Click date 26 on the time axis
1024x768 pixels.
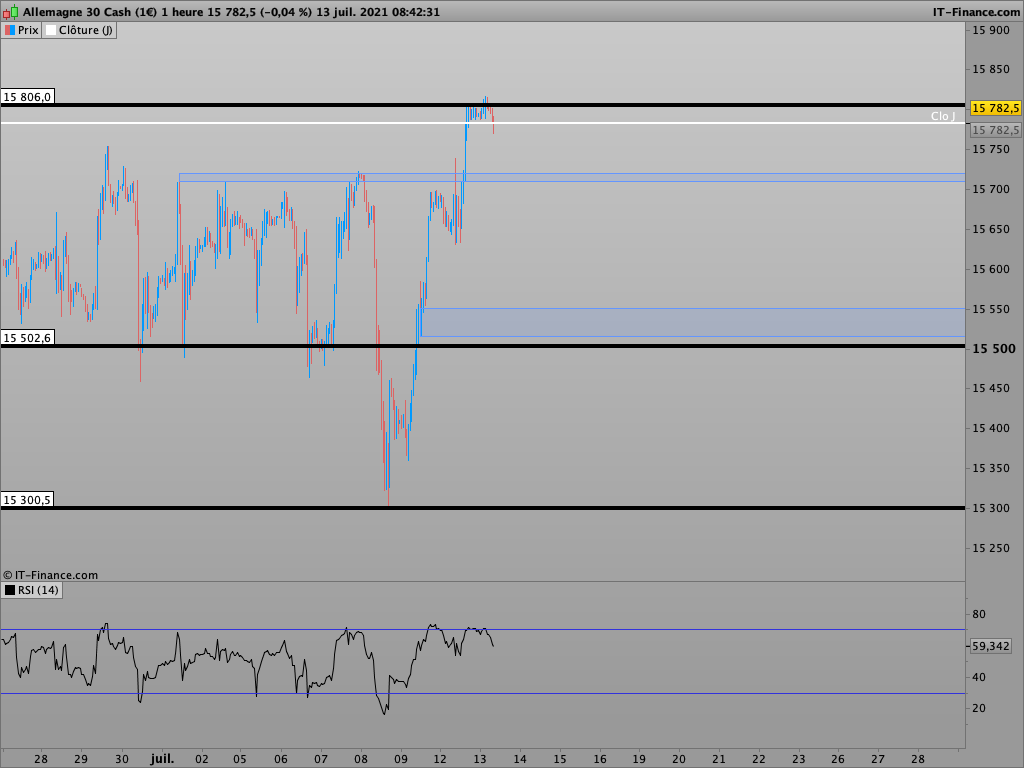[838, 758]
